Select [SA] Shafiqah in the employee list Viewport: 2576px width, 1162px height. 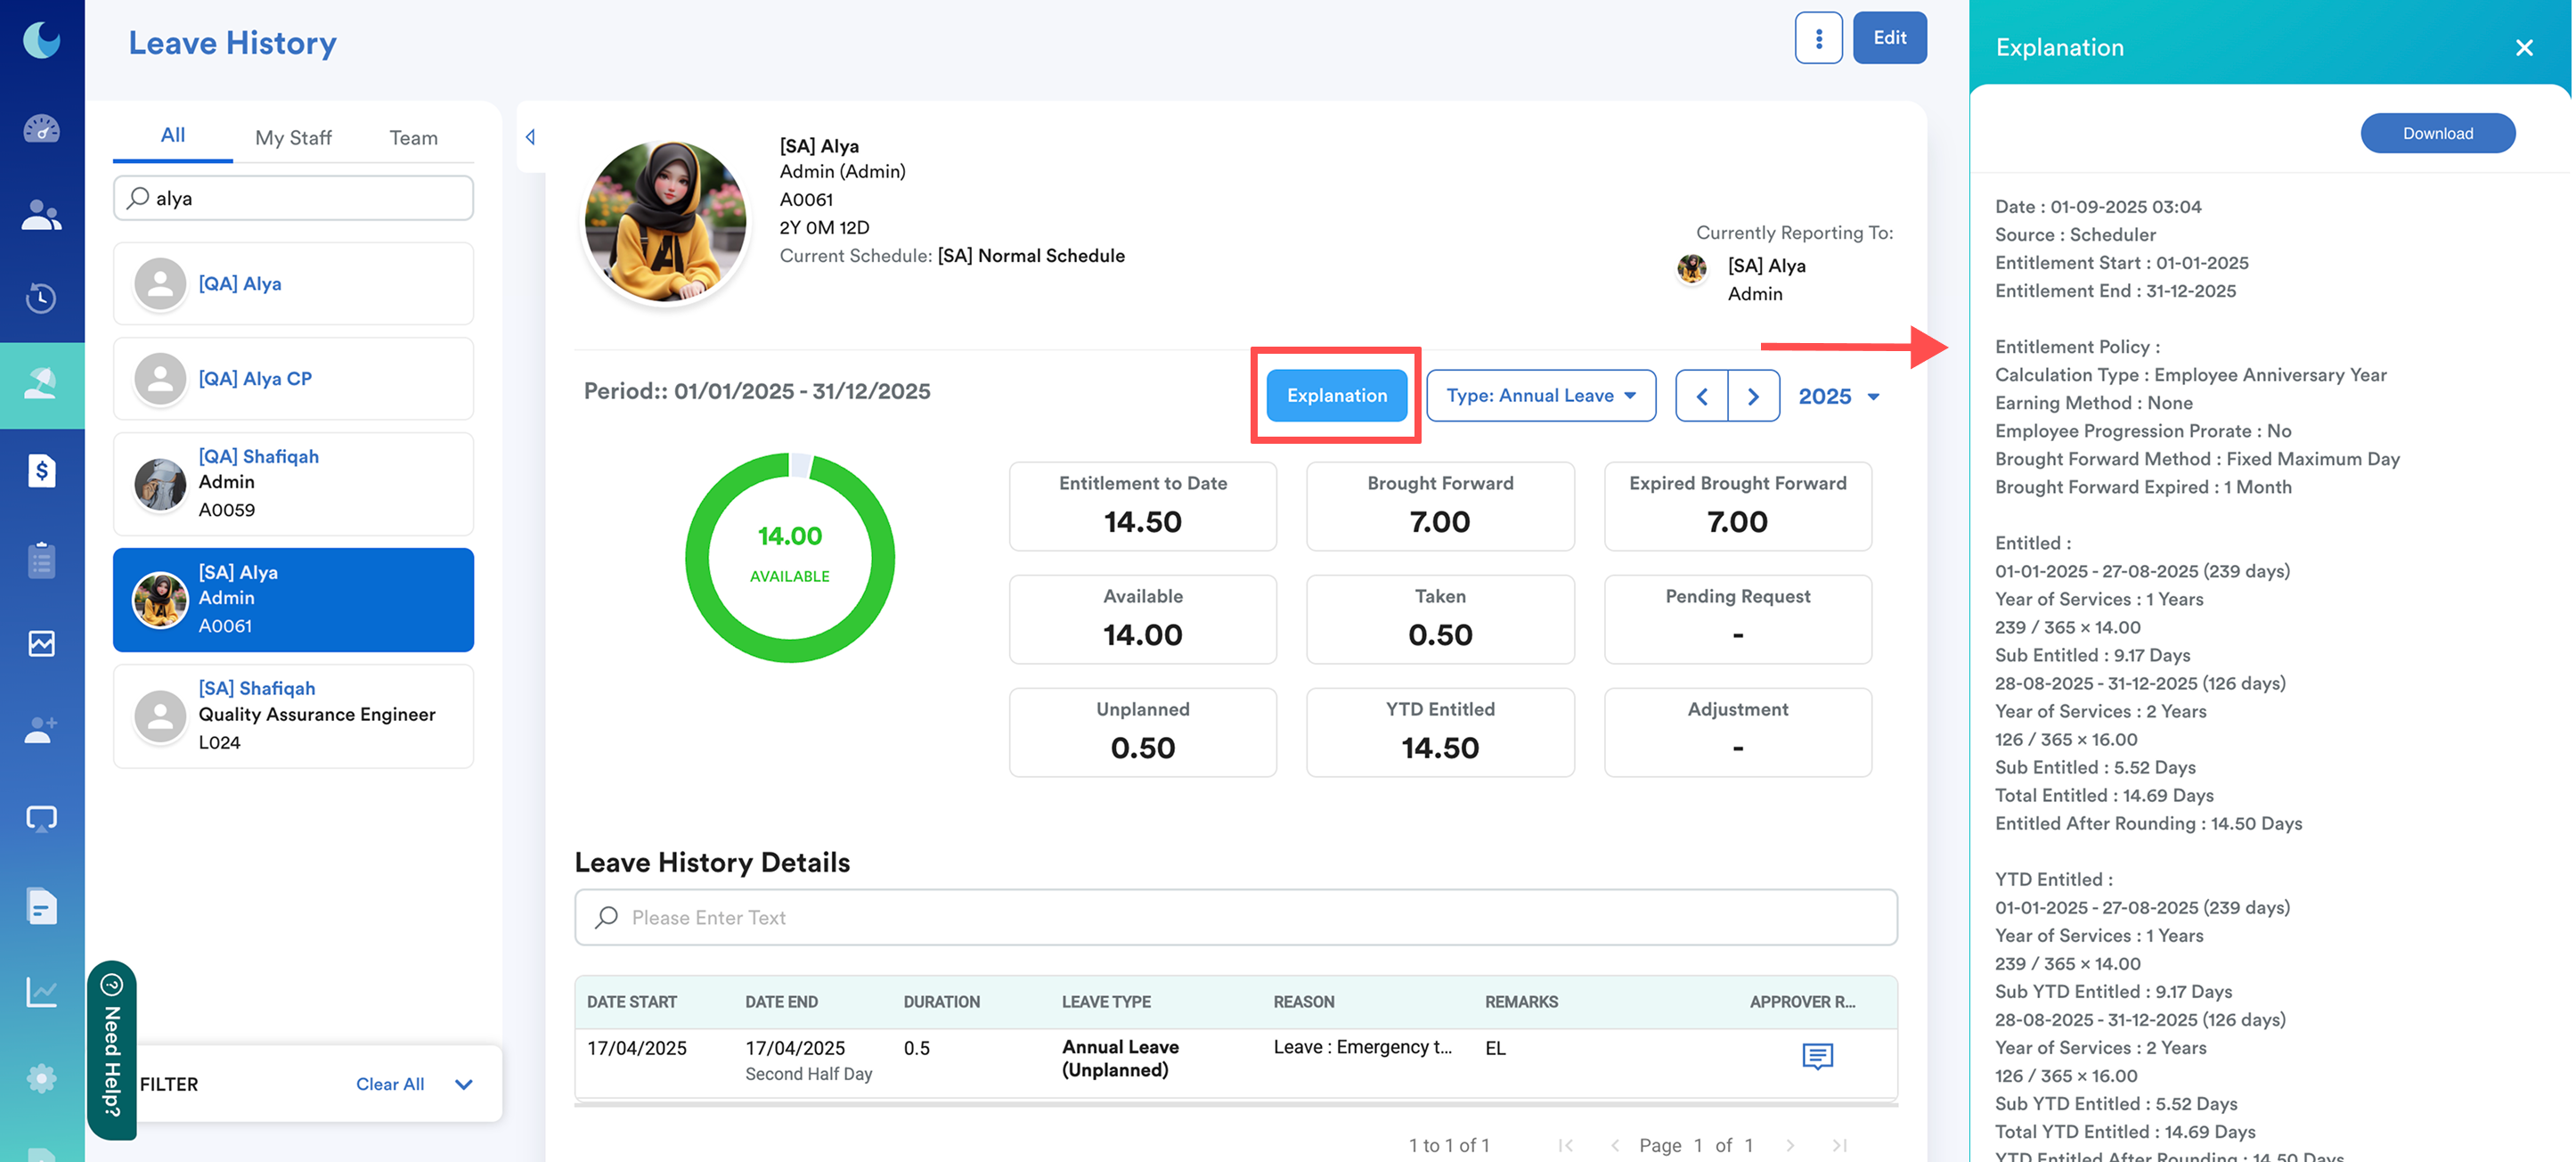(x=293, y=716)
